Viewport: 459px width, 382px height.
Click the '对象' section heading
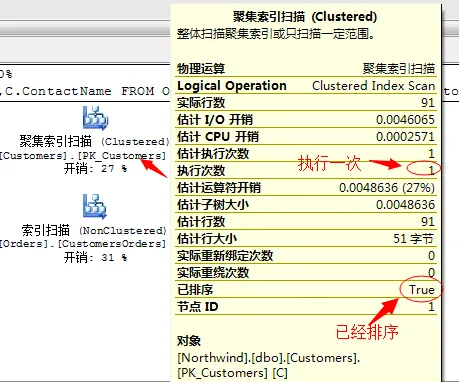(x=189, y=341)
